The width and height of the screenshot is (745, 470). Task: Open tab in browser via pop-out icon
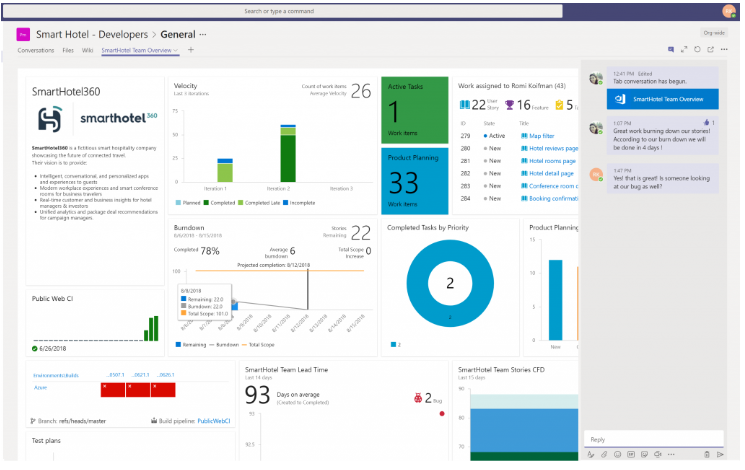711,49
